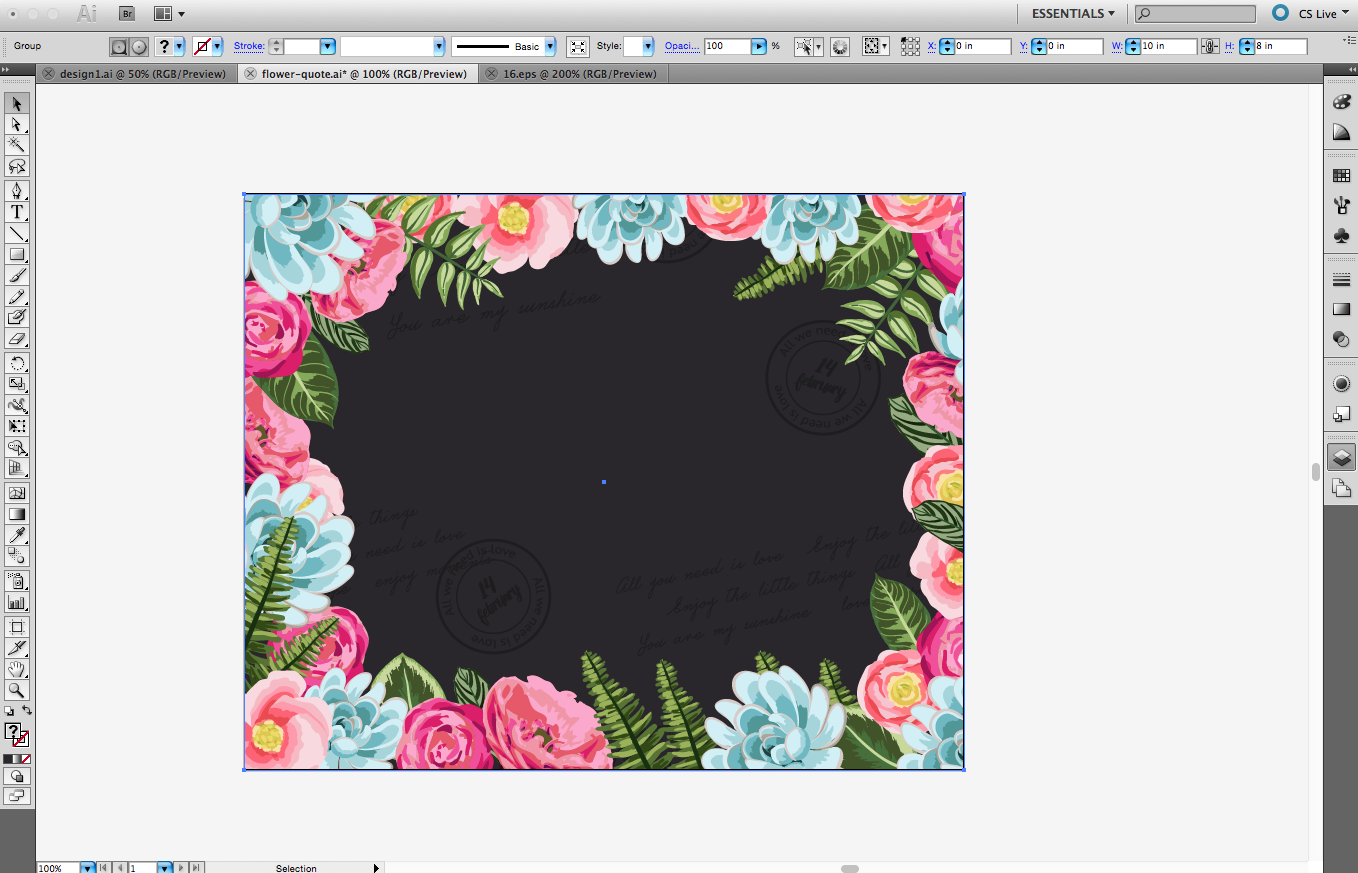Toggle Edit Clipping Path in control bar
The image size is (1358, 873).
click(x=119, y=47)
